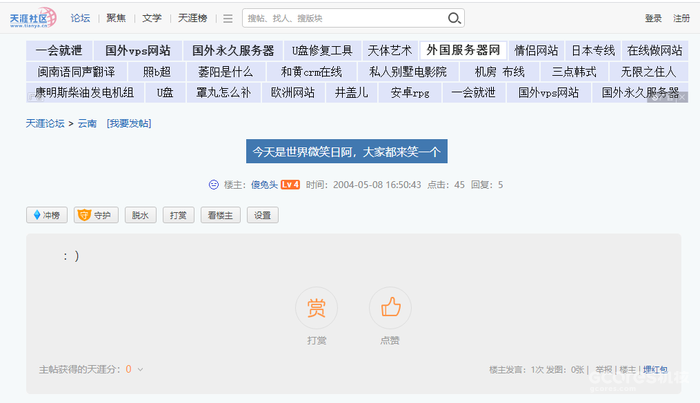Click the smiley face icon beside 楼主

(214, 184)
